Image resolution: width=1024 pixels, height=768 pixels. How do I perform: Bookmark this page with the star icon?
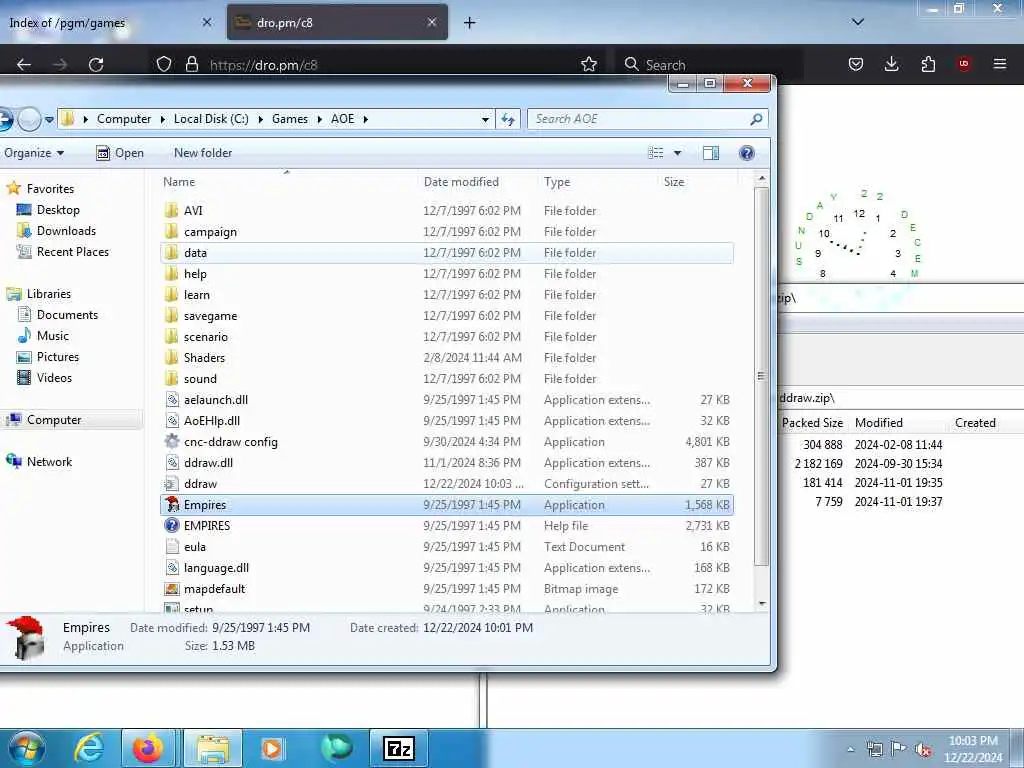pos(589,64)
